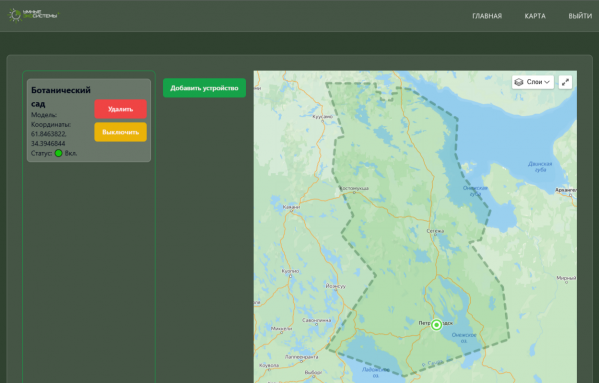Click the green status indicator dot
The height and width of the screenshot is (383, 599).
tap(58, 153)
